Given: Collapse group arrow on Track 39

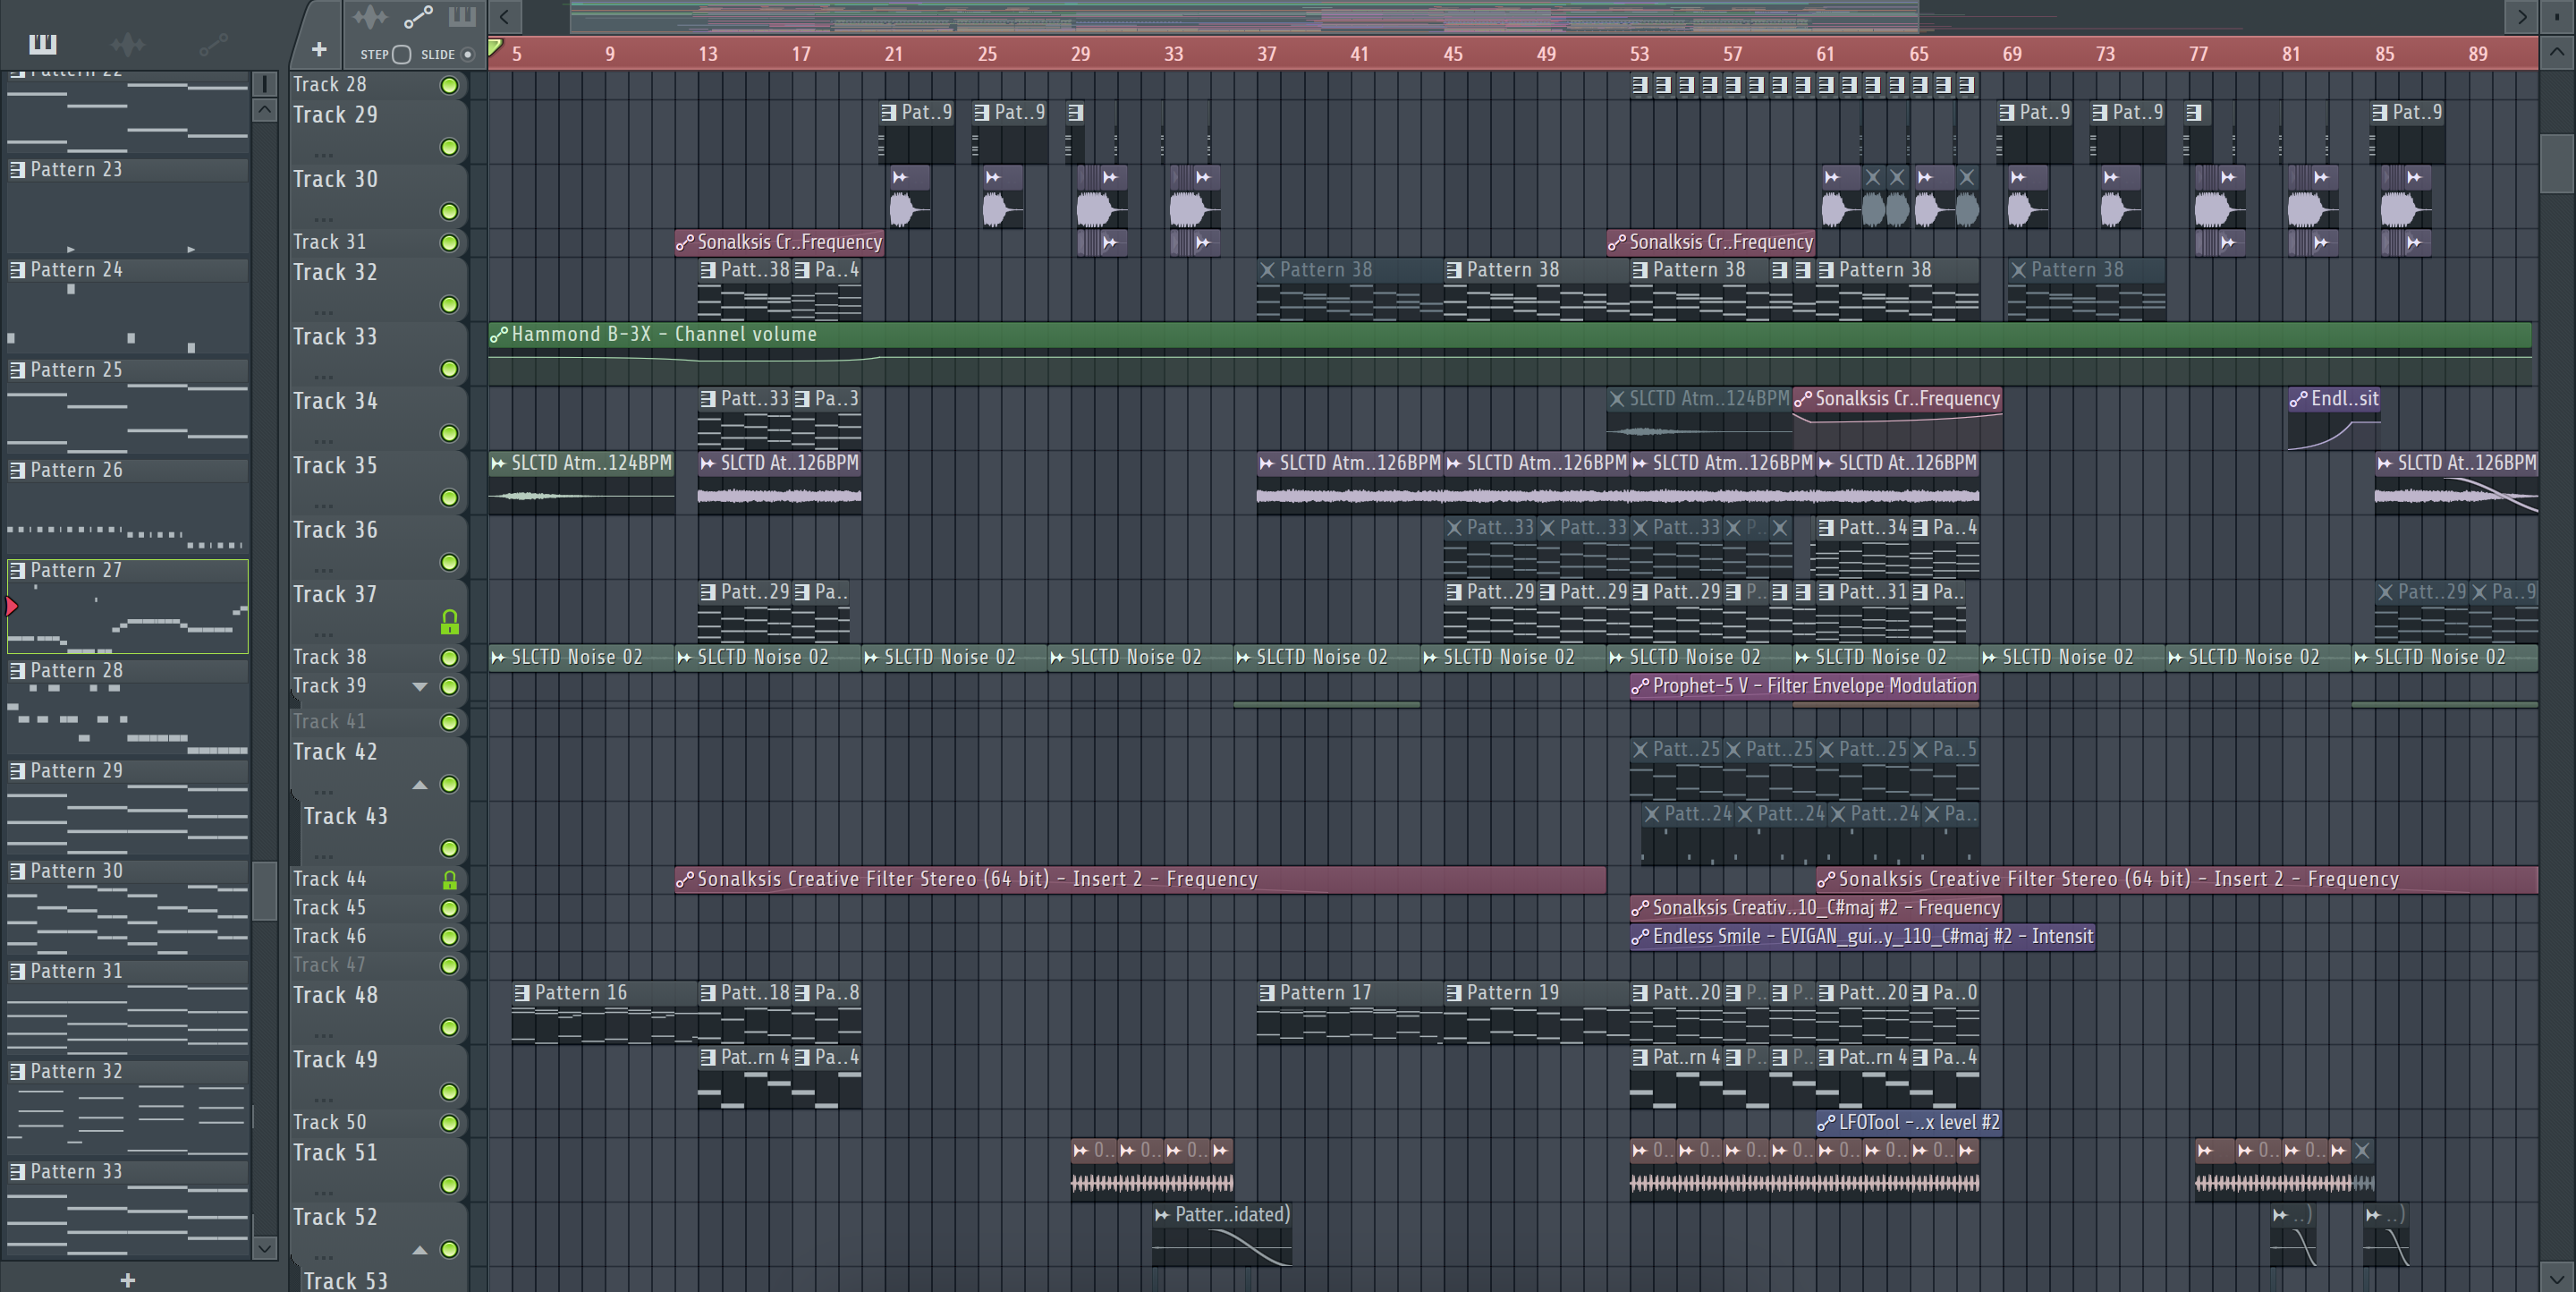Looking at the screenshot, I should pos(420,687).
